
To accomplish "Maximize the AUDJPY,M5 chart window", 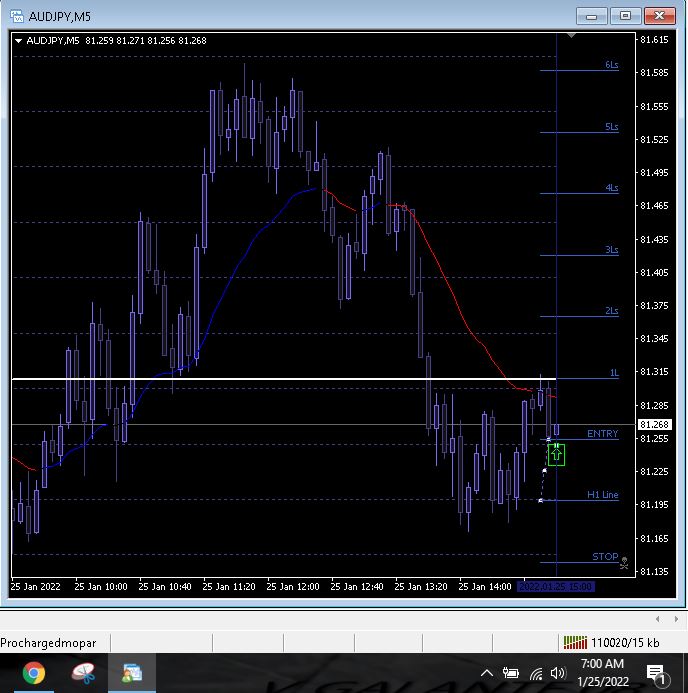I will click(625, 16).
